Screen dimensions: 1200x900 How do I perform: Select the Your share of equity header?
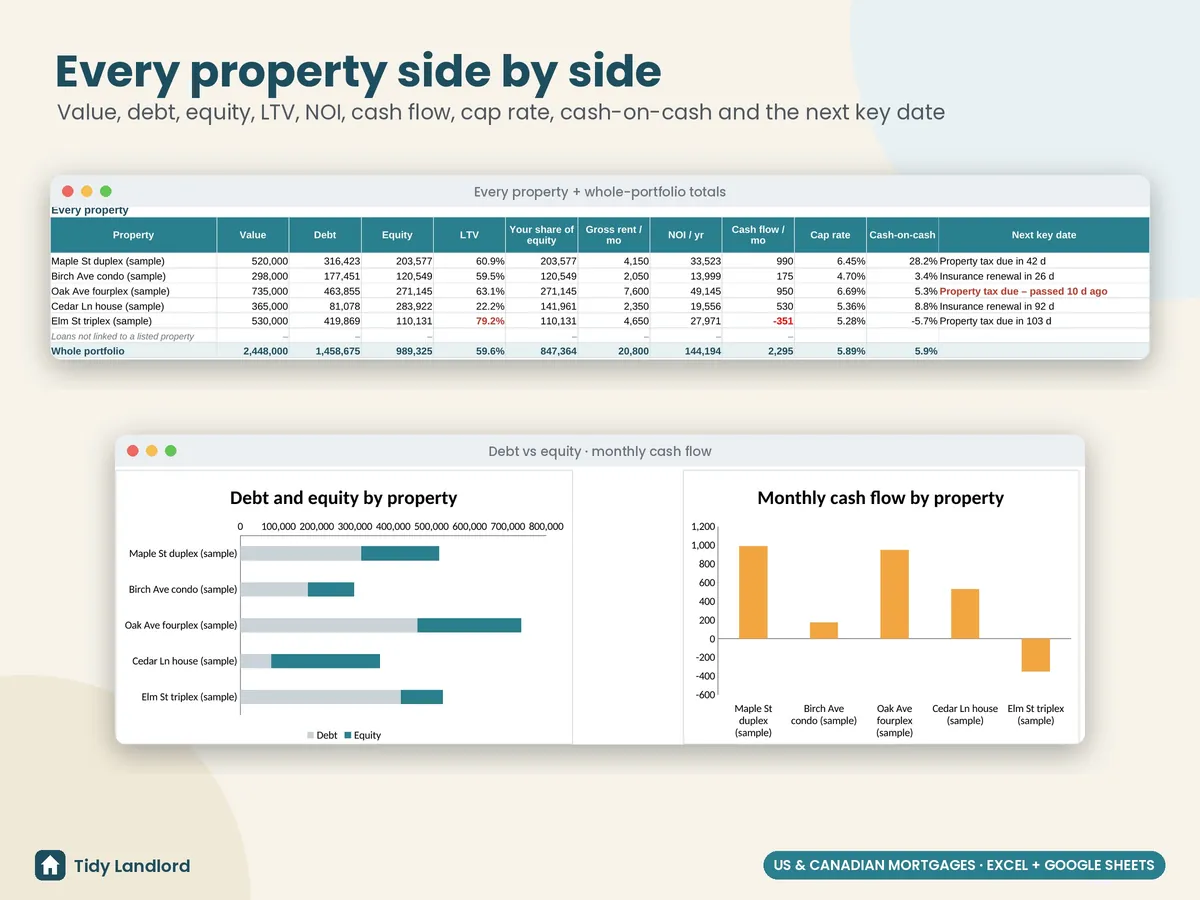point(542,235)
